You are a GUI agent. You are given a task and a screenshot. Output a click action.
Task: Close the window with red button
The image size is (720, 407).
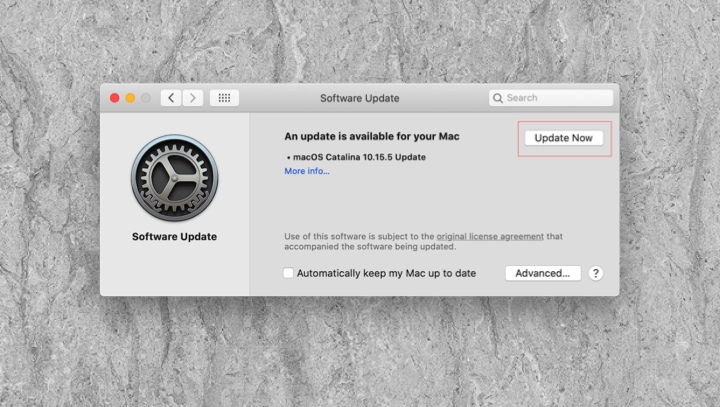click(x=115, y=98)
